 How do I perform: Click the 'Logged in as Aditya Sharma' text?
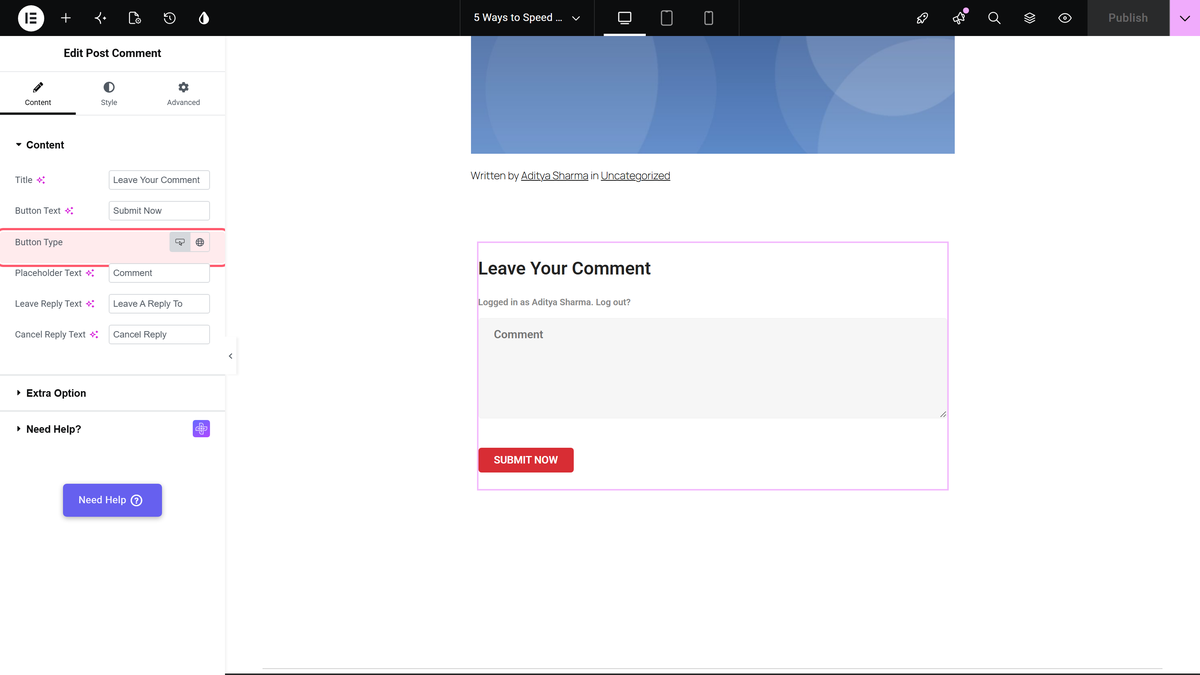(535, 302)
